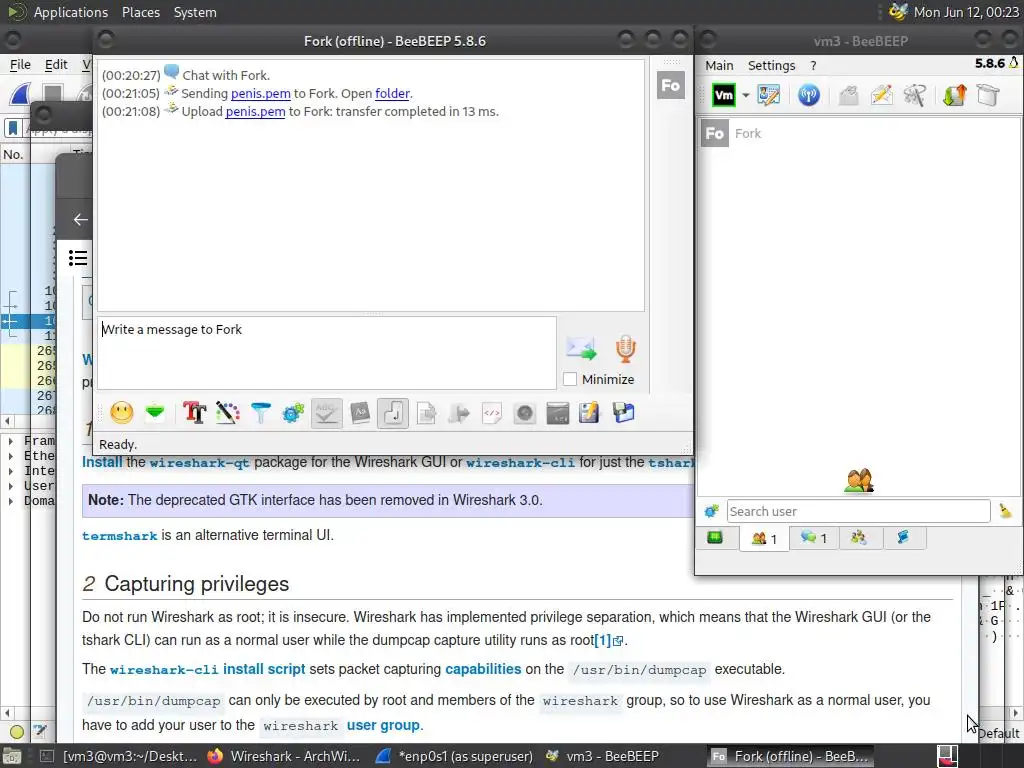Screen dimensions: 1024x768
Task: Toggle the return-key send message button
Action: [x=392, y=413]
